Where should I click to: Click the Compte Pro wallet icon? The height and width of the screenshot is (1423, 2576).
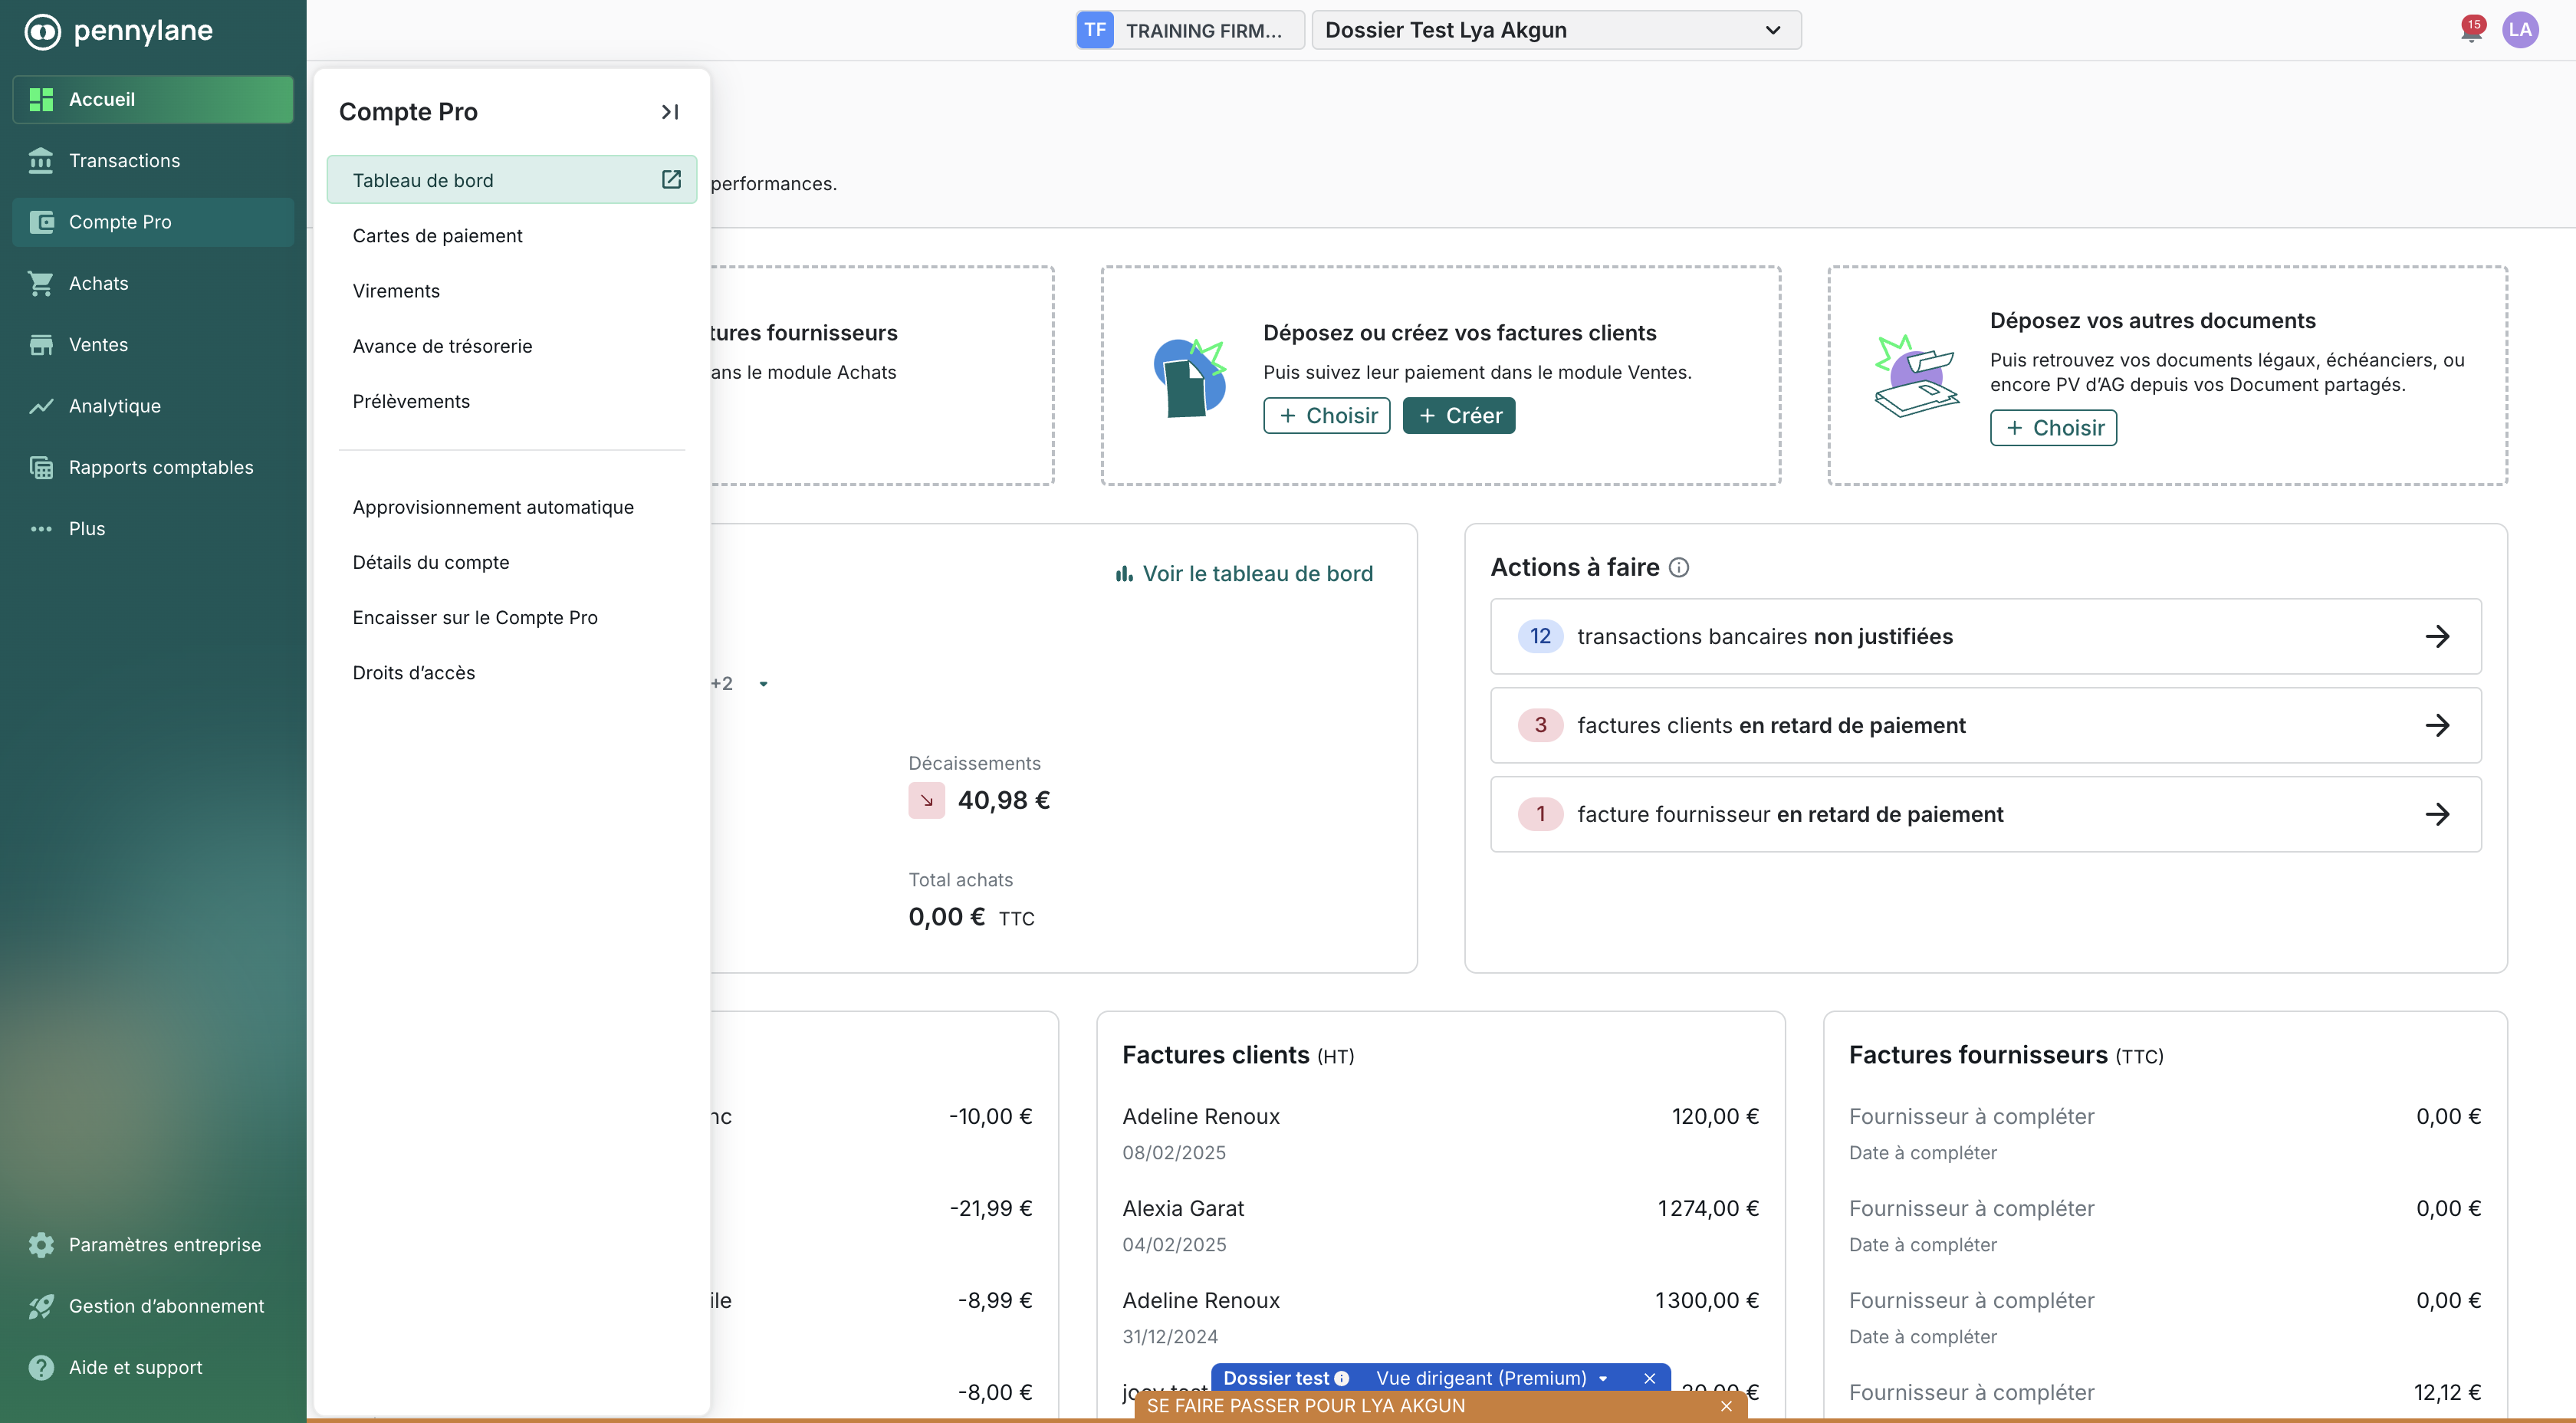click(41, 222)
